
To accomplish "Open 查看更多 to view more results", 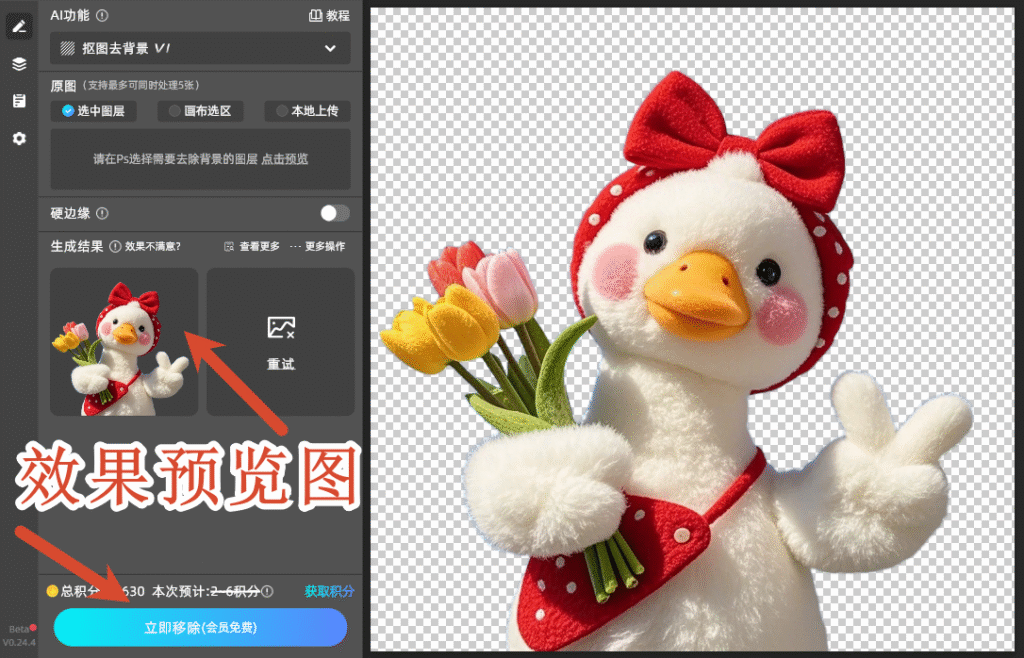I will [x=252, y=246].
